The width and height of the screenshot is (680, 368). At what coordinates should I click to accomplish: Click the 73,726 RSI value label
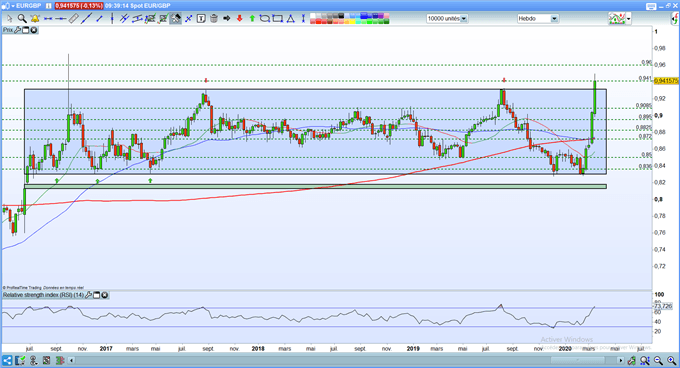click(663, 306)
